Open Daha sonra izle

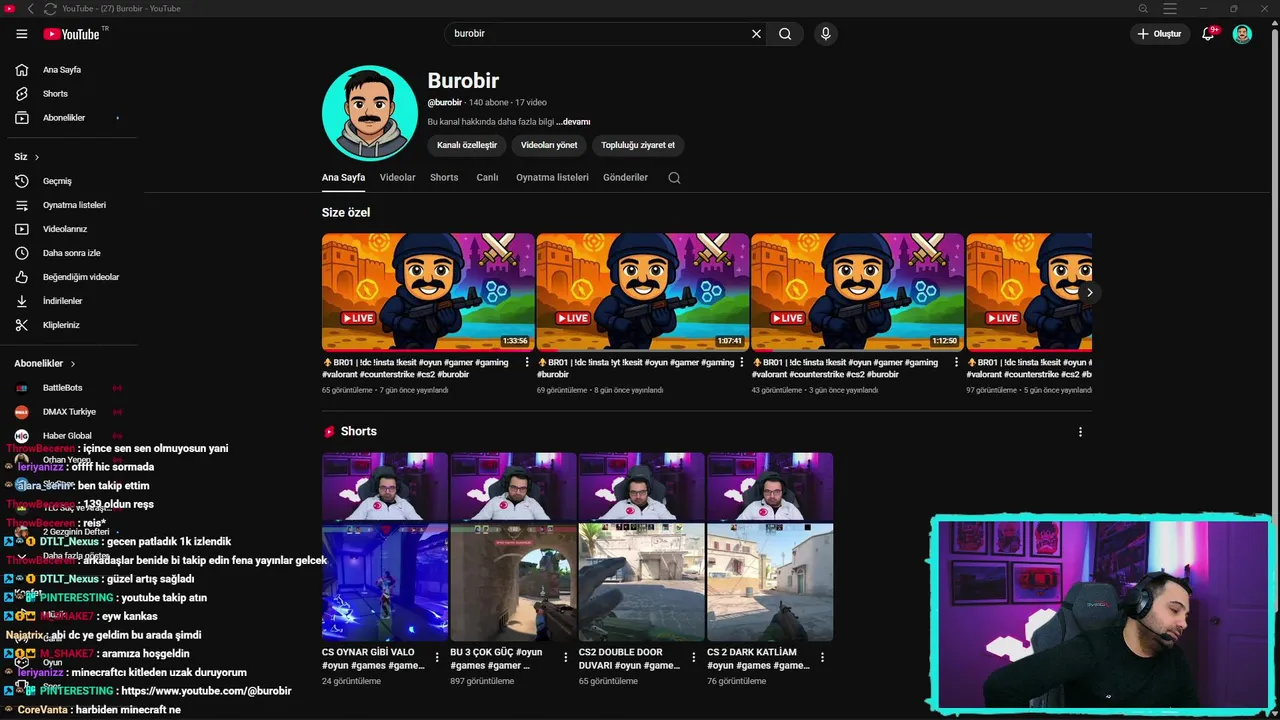(x=69, y=253)
